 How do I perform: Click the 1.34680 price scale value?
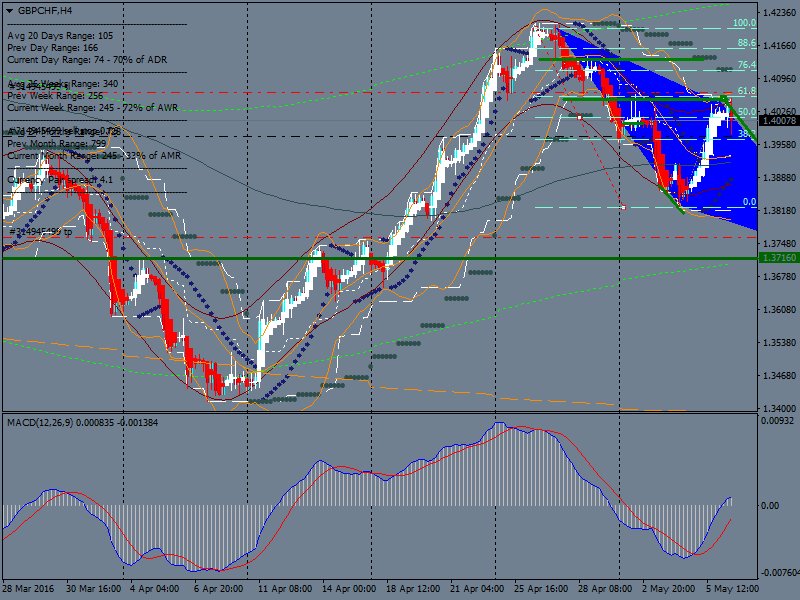[779, 376]
